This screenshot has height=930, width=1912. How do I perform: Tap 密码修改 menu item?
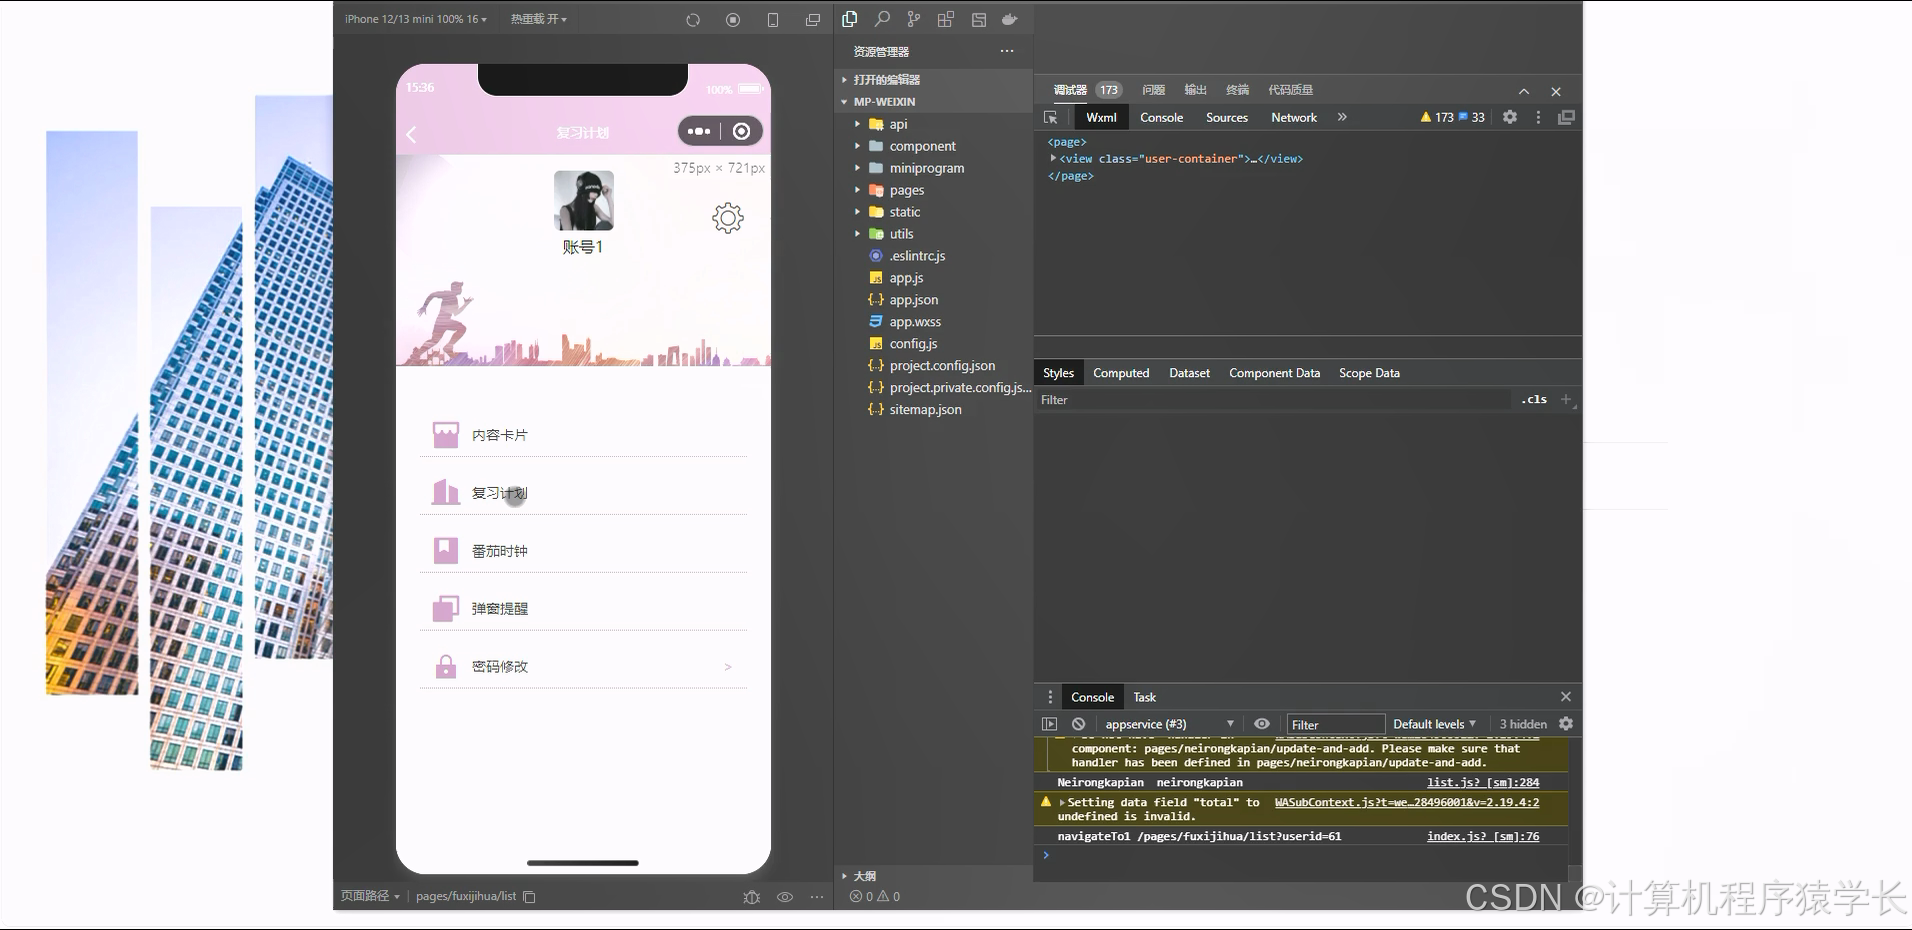tap(583, 667)
